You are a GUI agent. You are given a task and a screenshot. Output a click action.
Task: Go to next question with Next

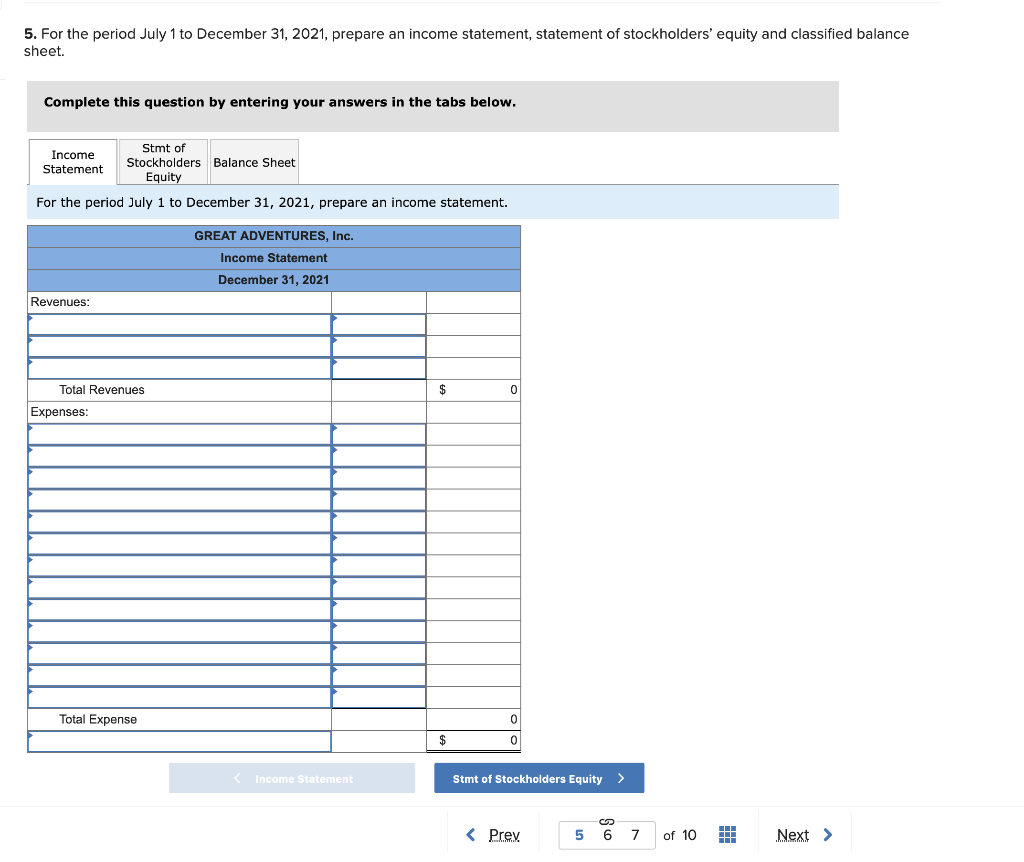(792, 835)
